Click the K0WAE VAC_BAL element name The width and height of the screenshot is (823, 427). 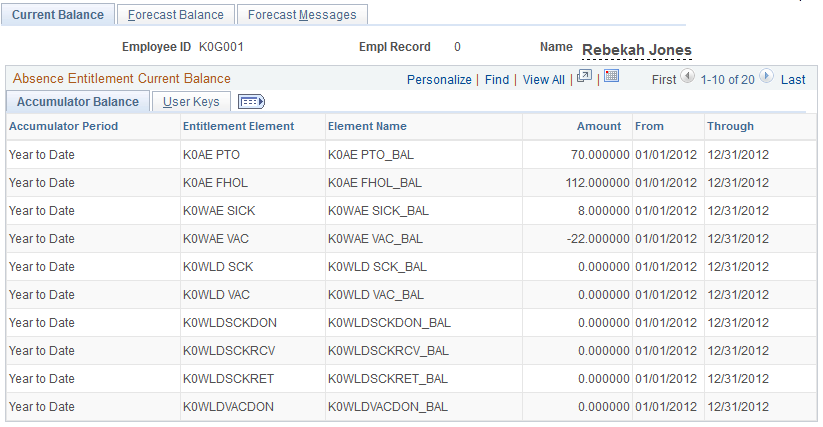tap(375, 239)
